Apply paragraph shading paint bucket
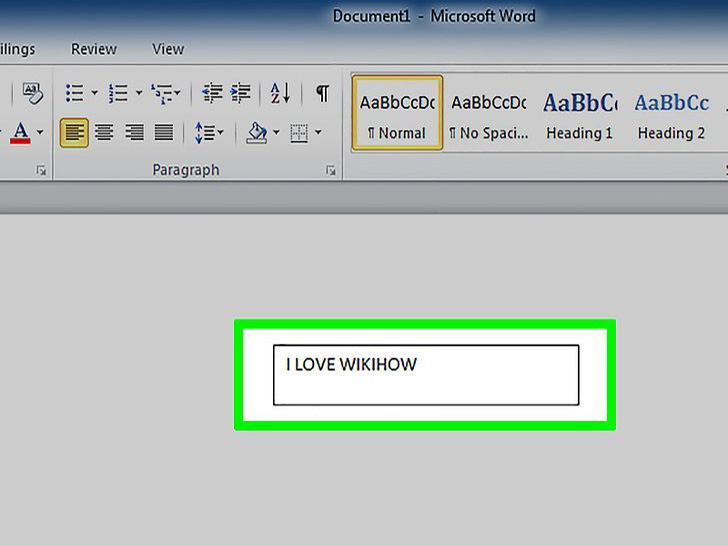Screen dimensions: 728x546 click(x=257, y=133)
